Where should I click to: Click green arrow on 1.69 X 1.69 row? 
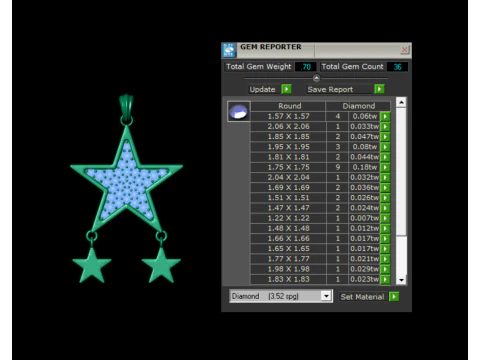[385, 188]
